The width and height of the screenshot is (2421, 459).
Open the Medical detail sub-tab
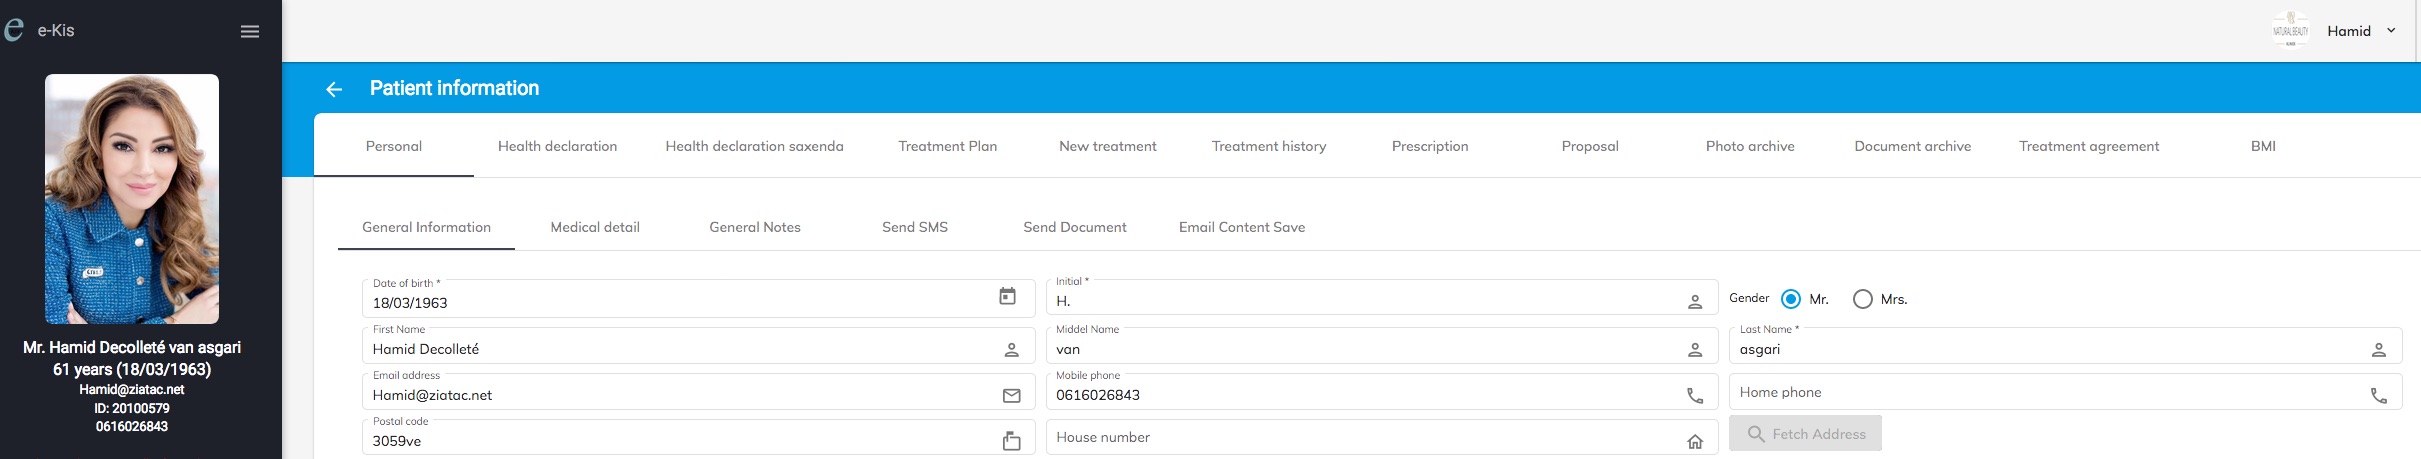595,227
